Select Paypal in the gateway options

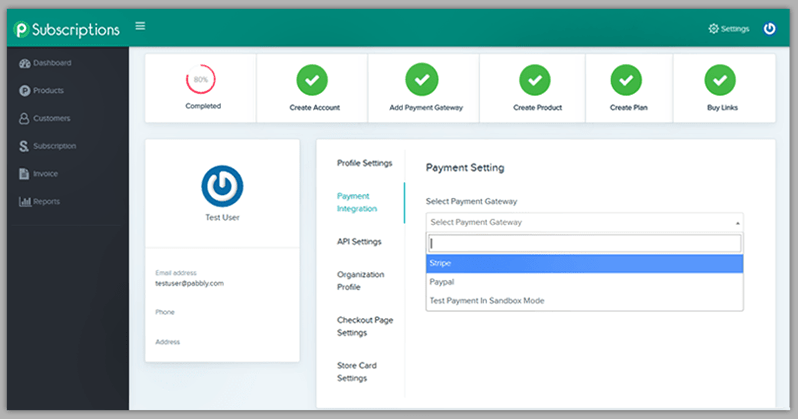(585, 282)
